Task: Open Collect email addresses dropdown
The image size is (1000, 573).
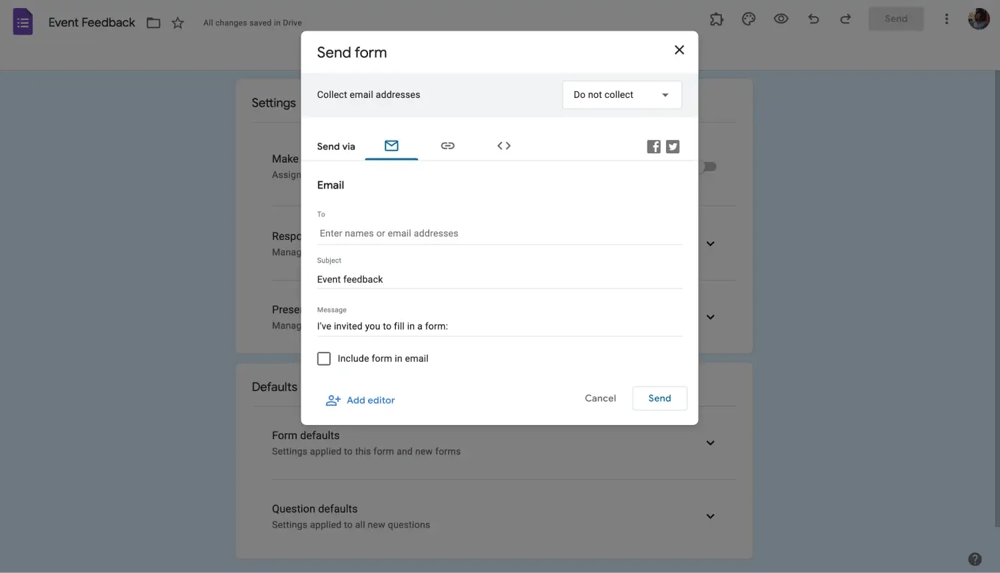Action: [x=621, y=95]
